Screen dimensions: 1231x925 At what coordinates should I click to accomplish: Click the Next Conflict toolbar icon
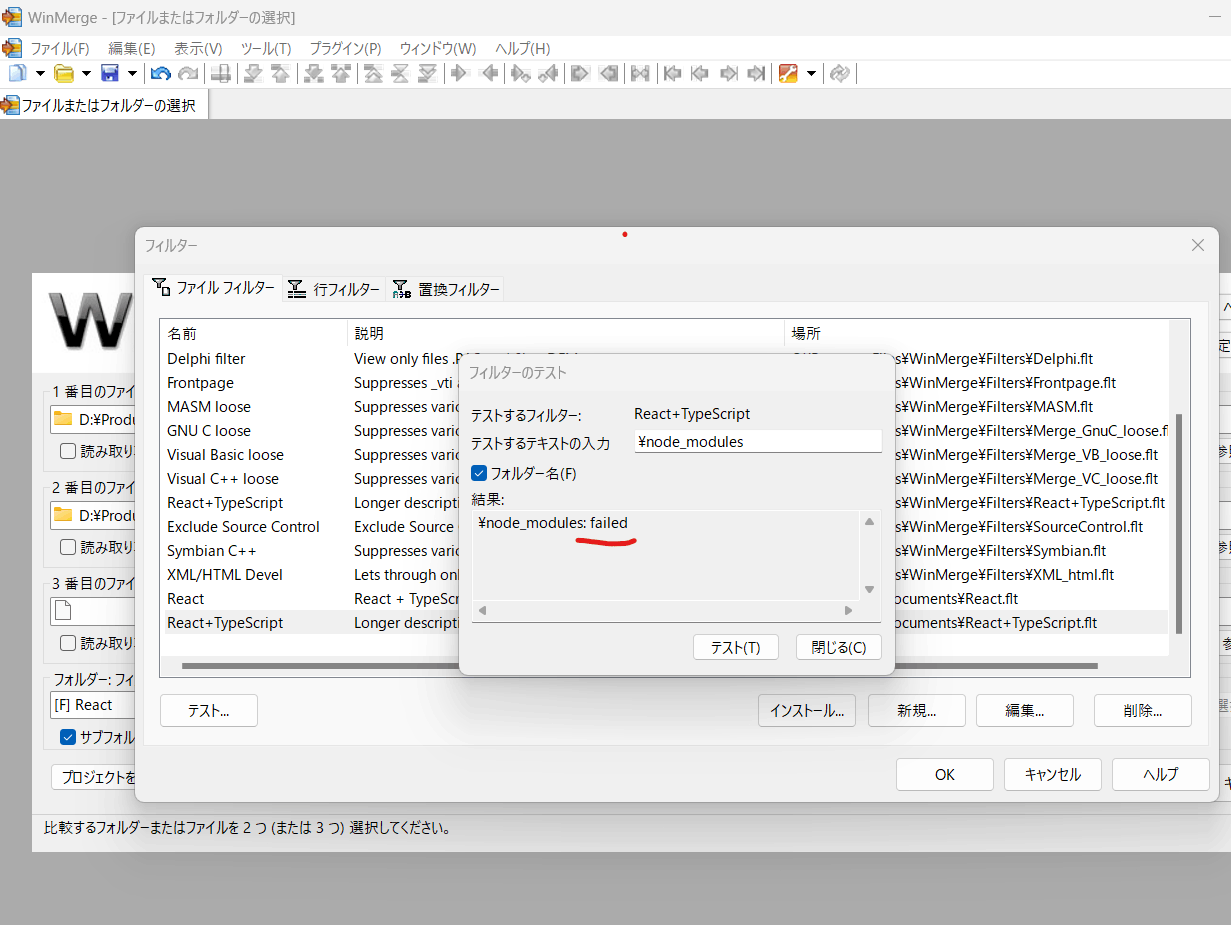(313, 73)
